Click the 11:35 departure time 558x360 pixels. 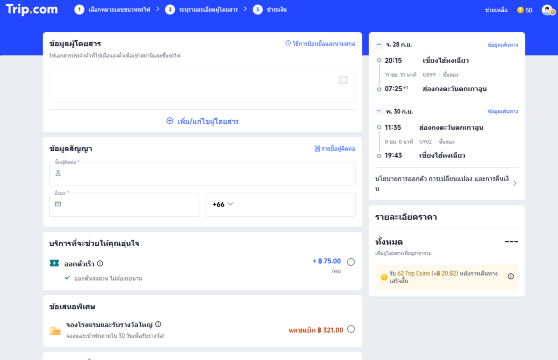coord(393,127)
